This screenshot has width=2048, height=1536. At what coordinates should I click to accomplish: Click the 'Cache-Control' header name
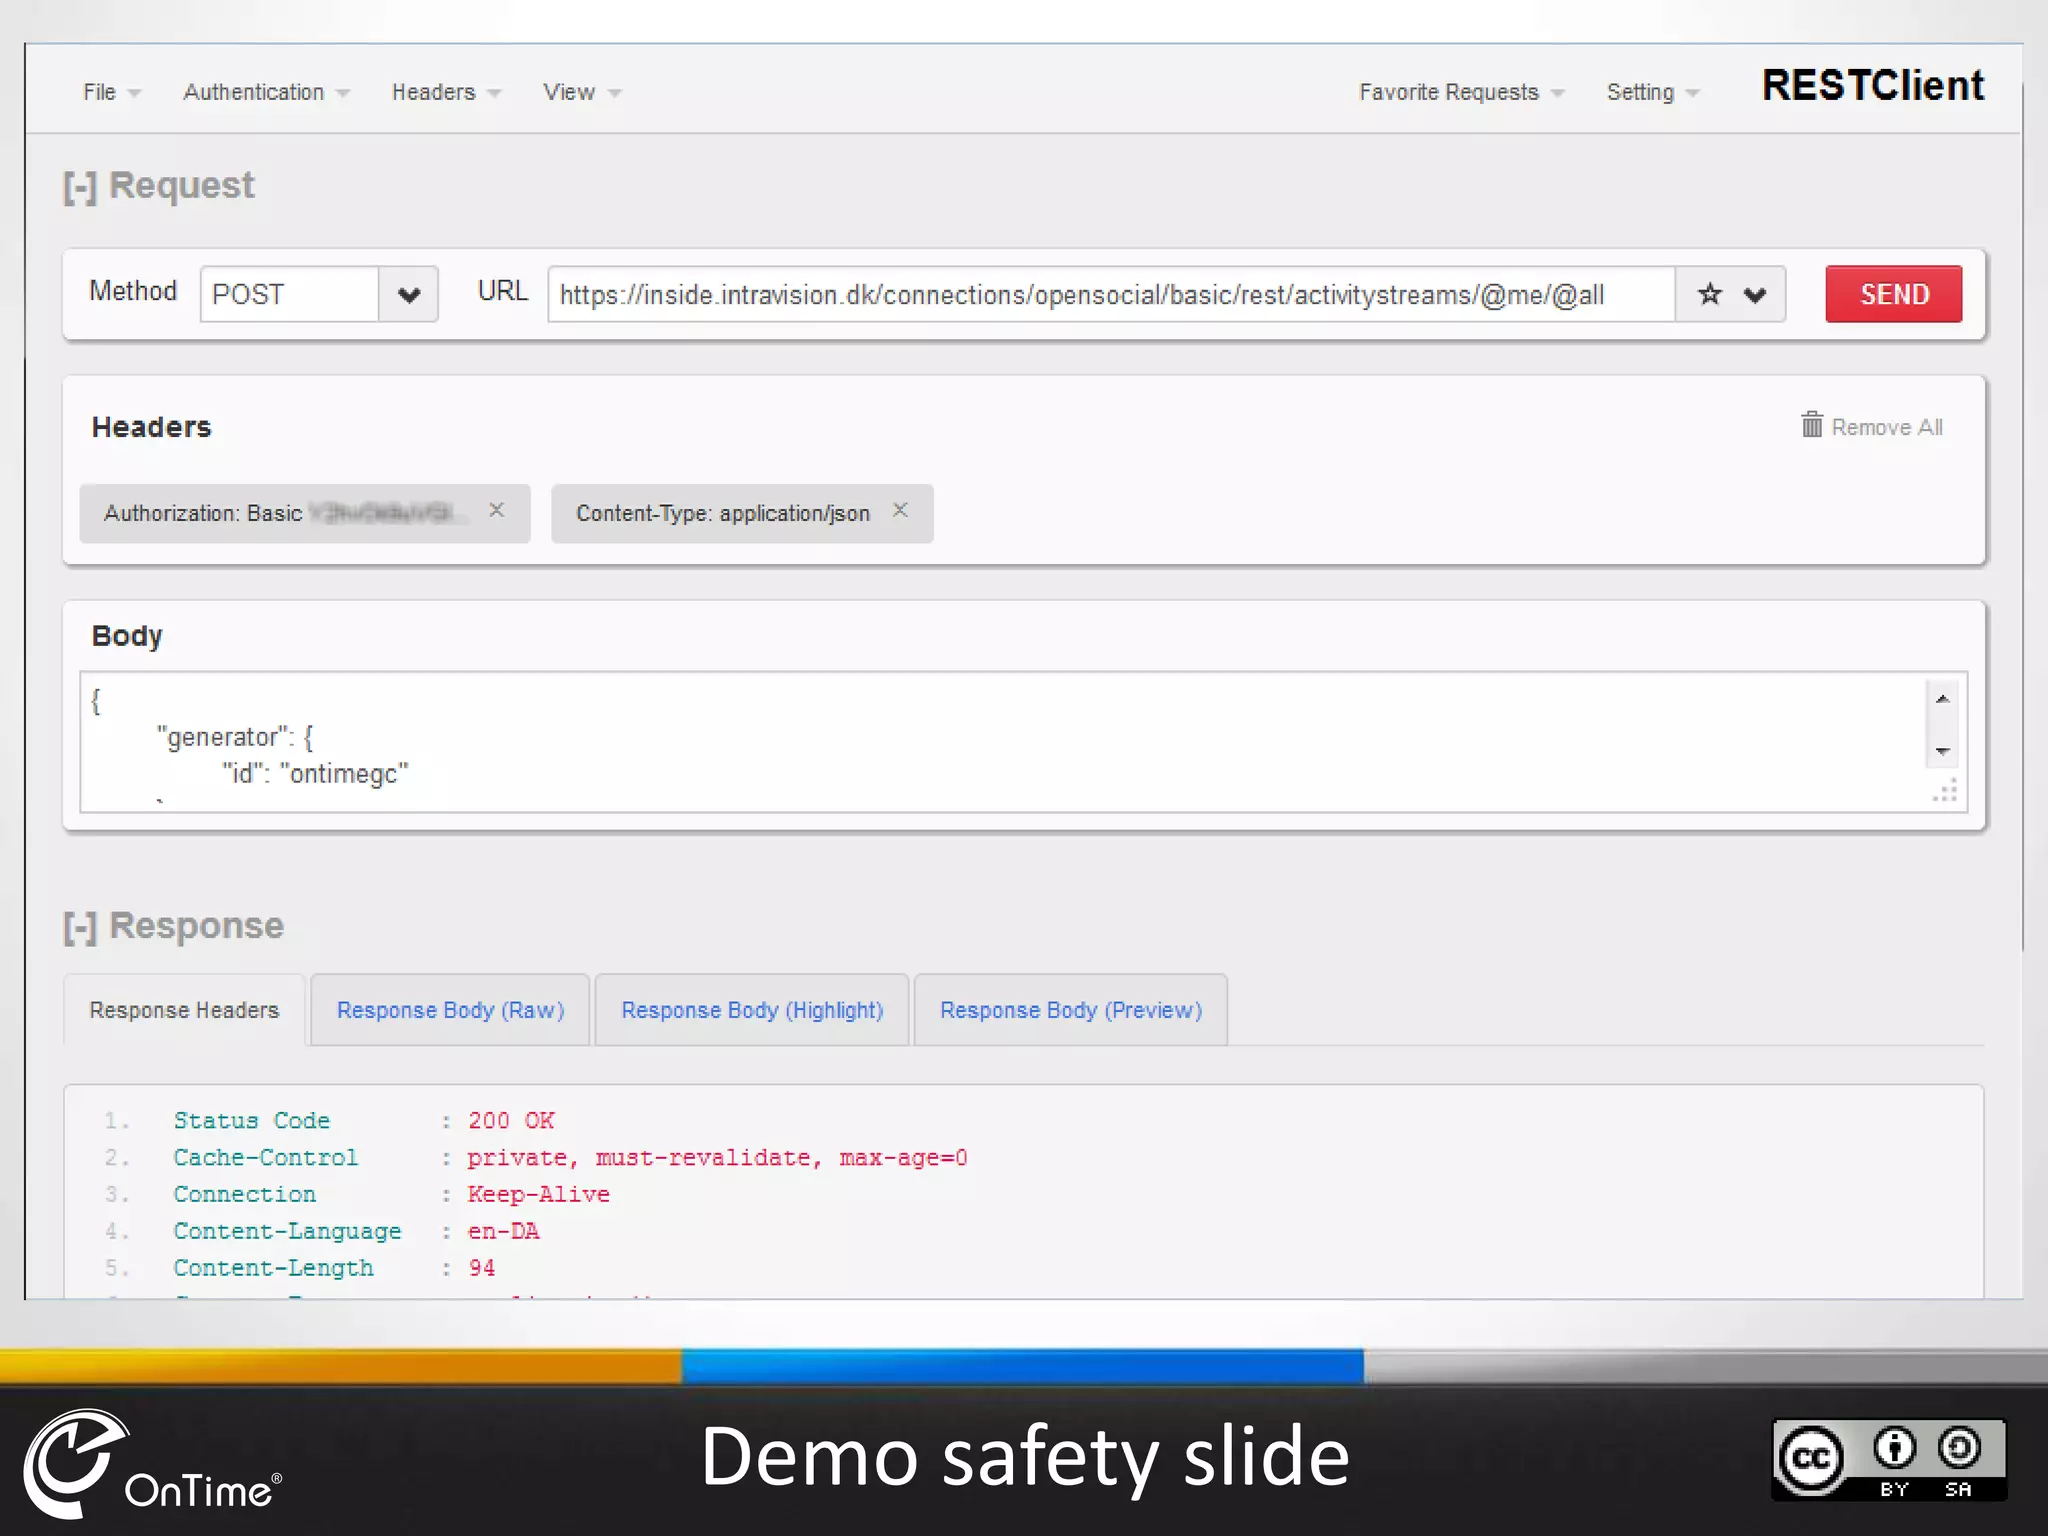265,1158
